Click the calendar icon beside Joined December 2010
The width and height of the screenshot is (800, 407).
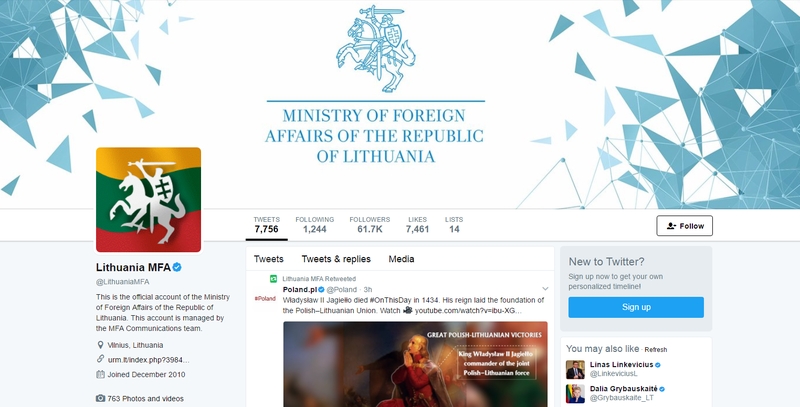[x=100, y=374]
